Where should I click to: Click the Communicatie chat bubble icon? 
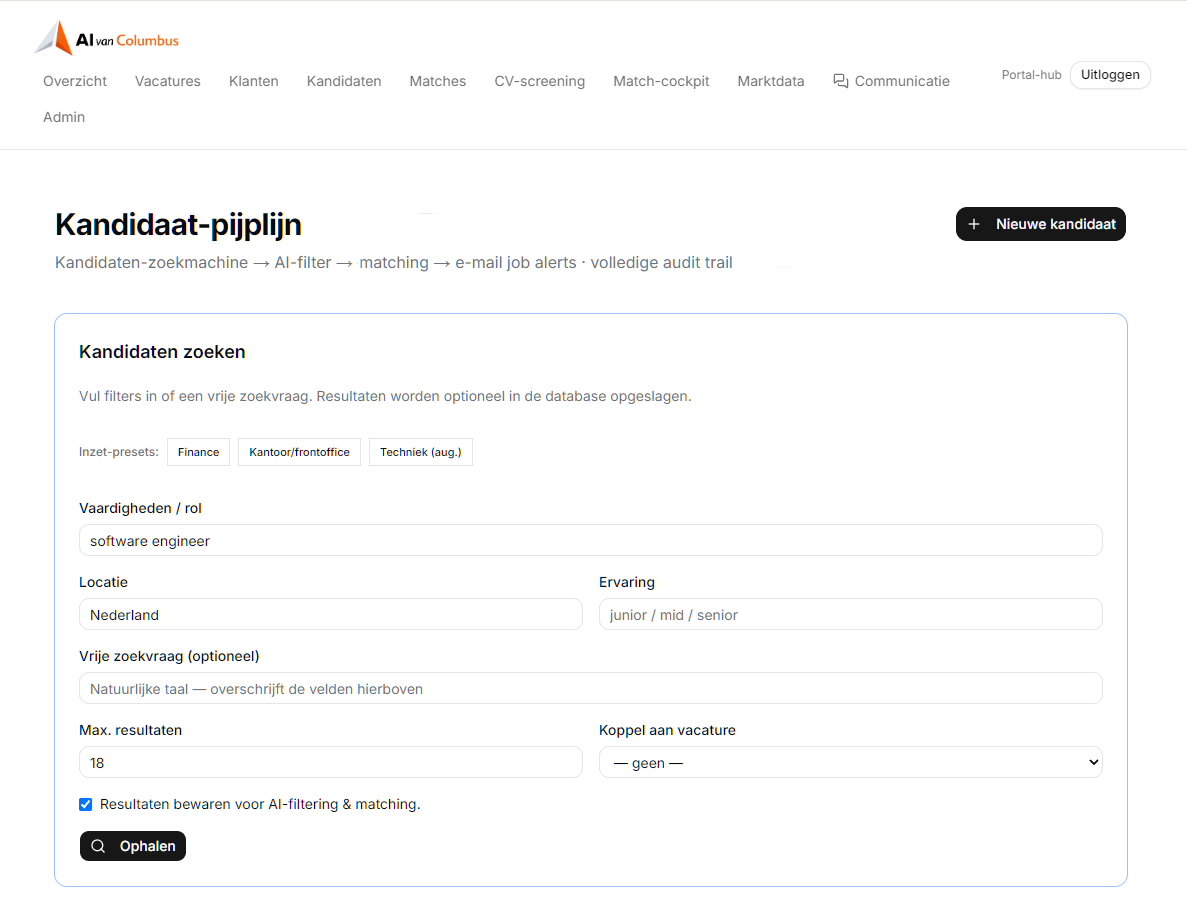(x=840, y=81)
